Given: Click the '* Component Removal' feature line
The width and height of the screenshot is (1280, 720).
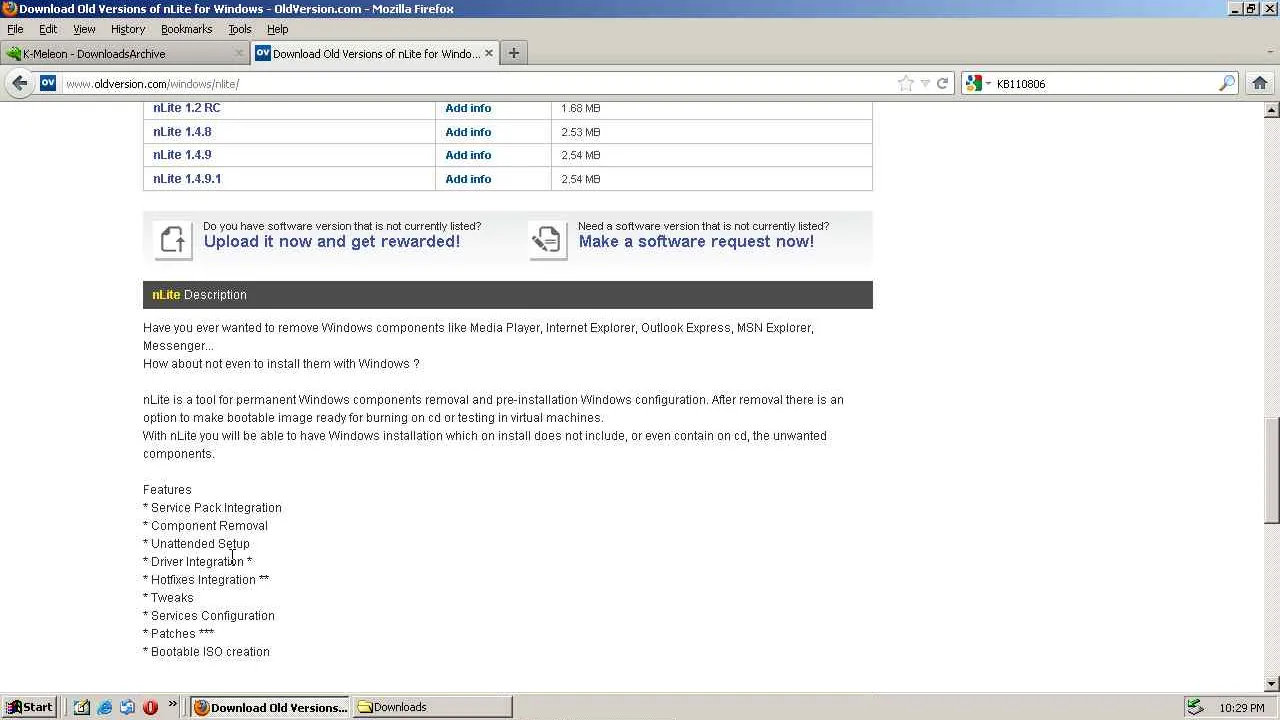Looking at the screenshot, I should click(x=205, y=526).
